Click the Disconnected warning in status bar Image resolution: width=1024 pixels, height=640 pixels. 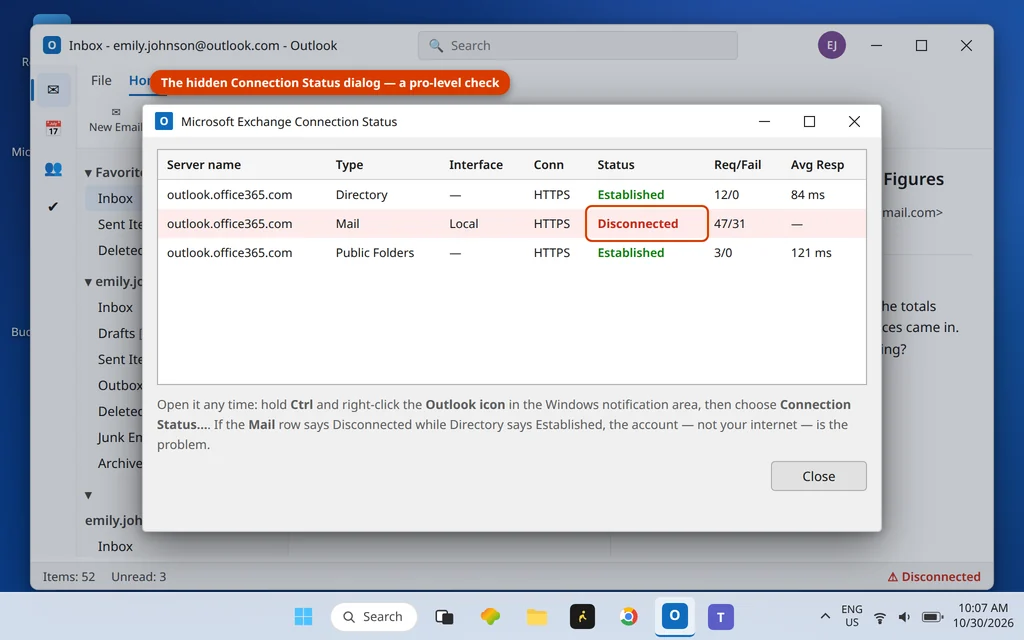[934, 577]
